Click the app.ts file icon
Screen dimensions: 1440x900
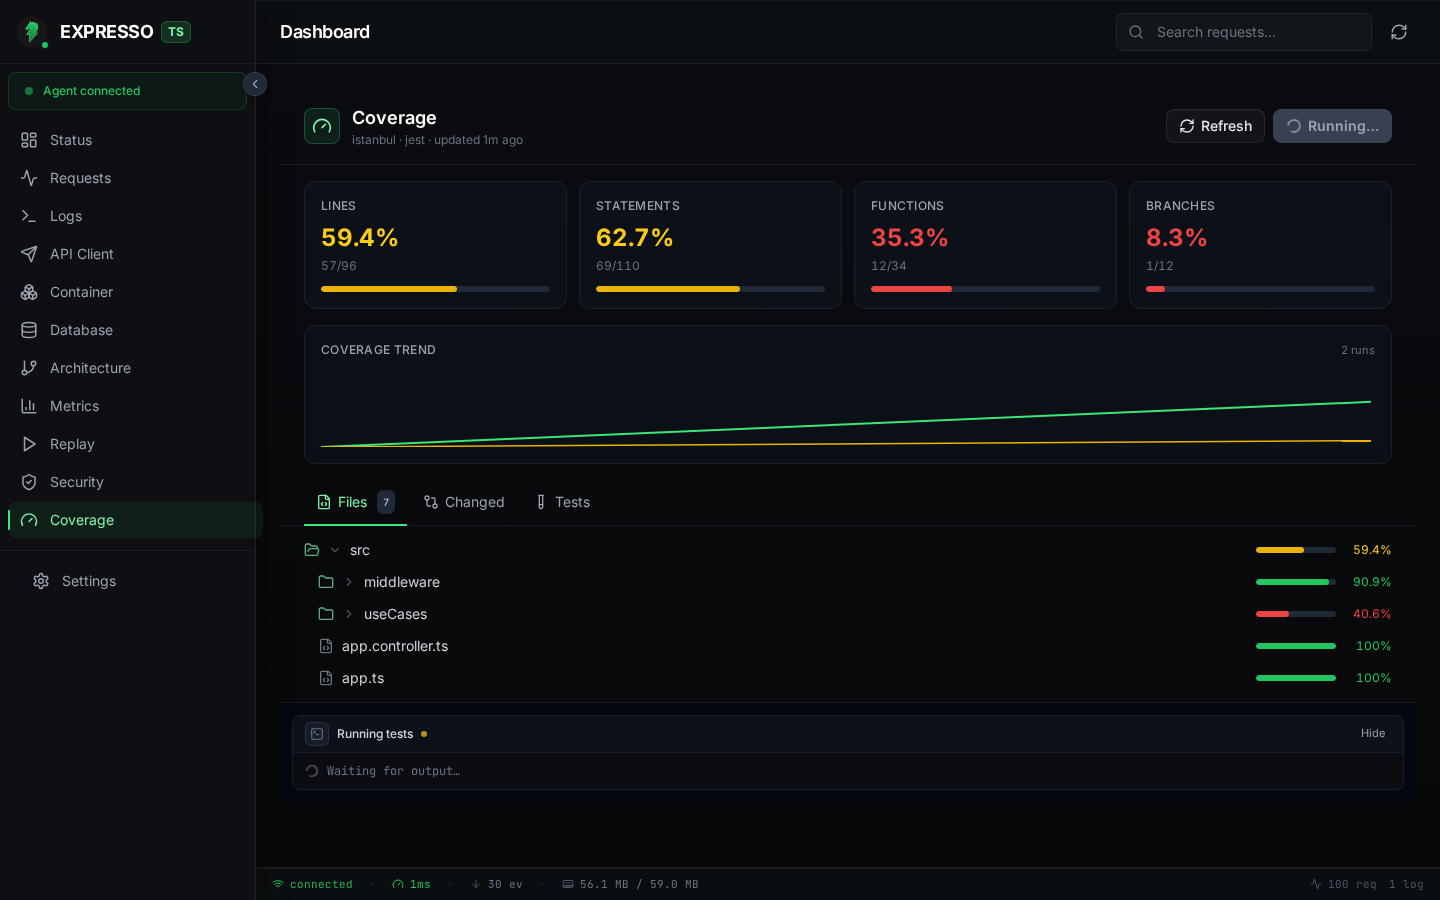click(326, 678)
